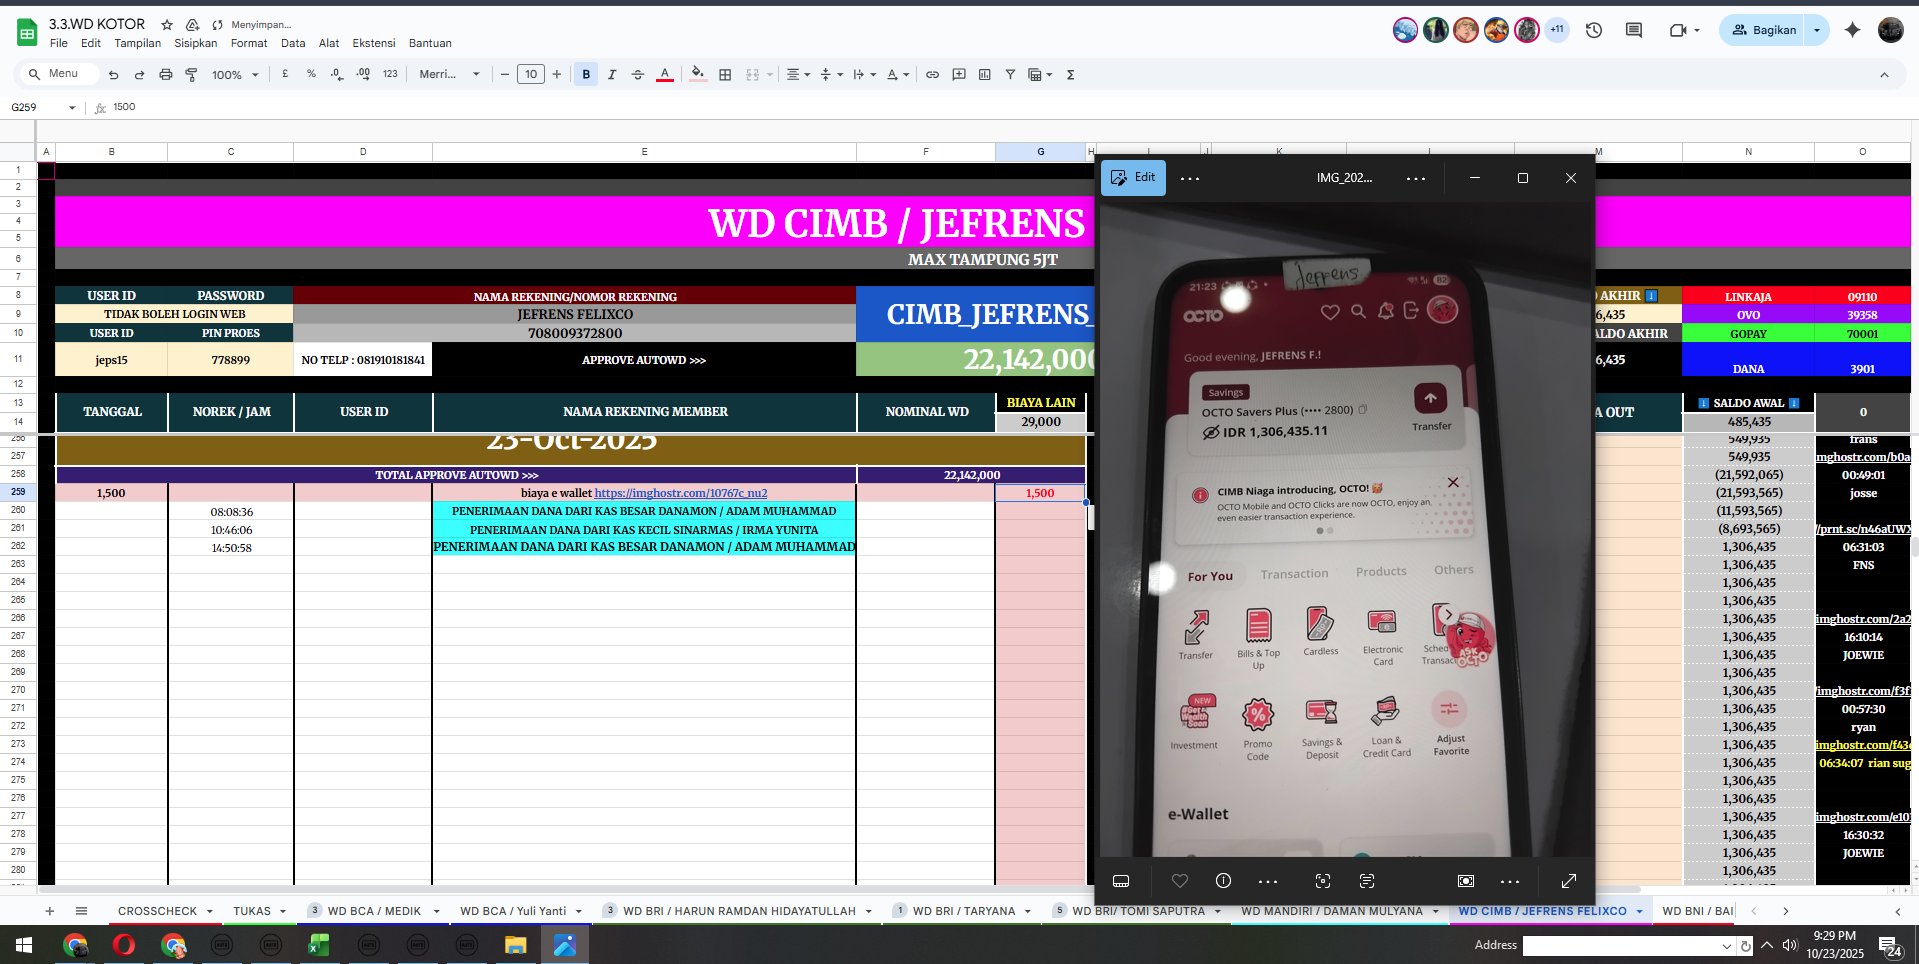Open the Tampilan menu
This screenshot has height=964, width=1919.
click(137, 43)
